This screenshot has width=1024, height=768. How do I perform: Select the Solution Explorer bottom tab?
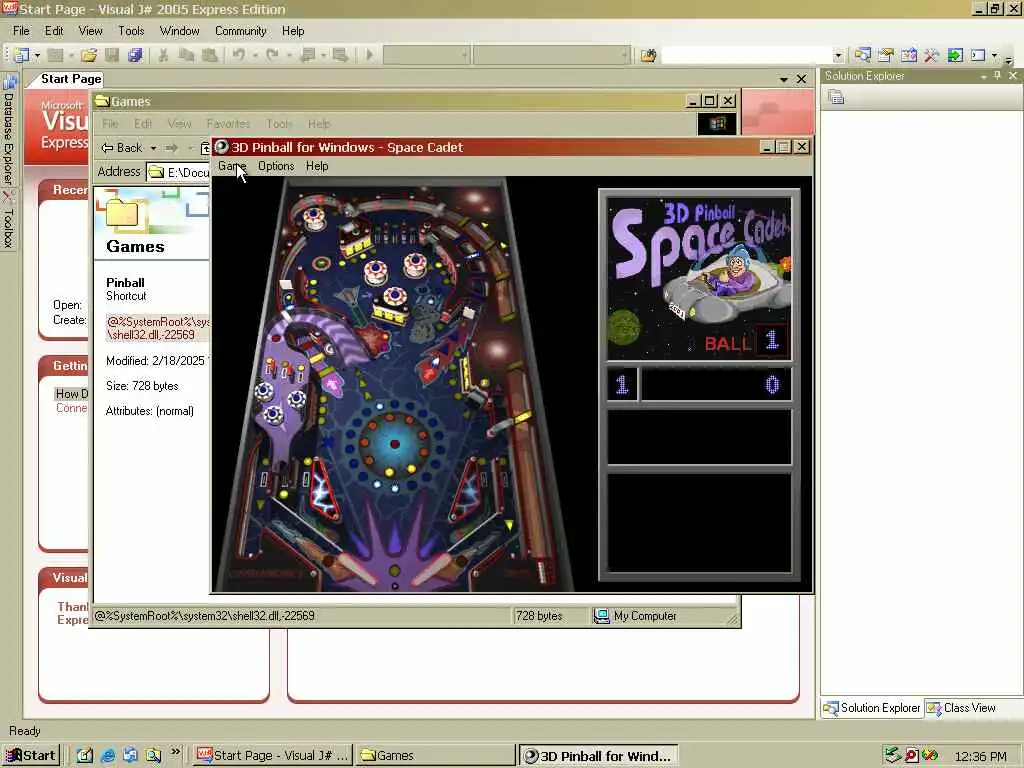(x=872, y=708)
